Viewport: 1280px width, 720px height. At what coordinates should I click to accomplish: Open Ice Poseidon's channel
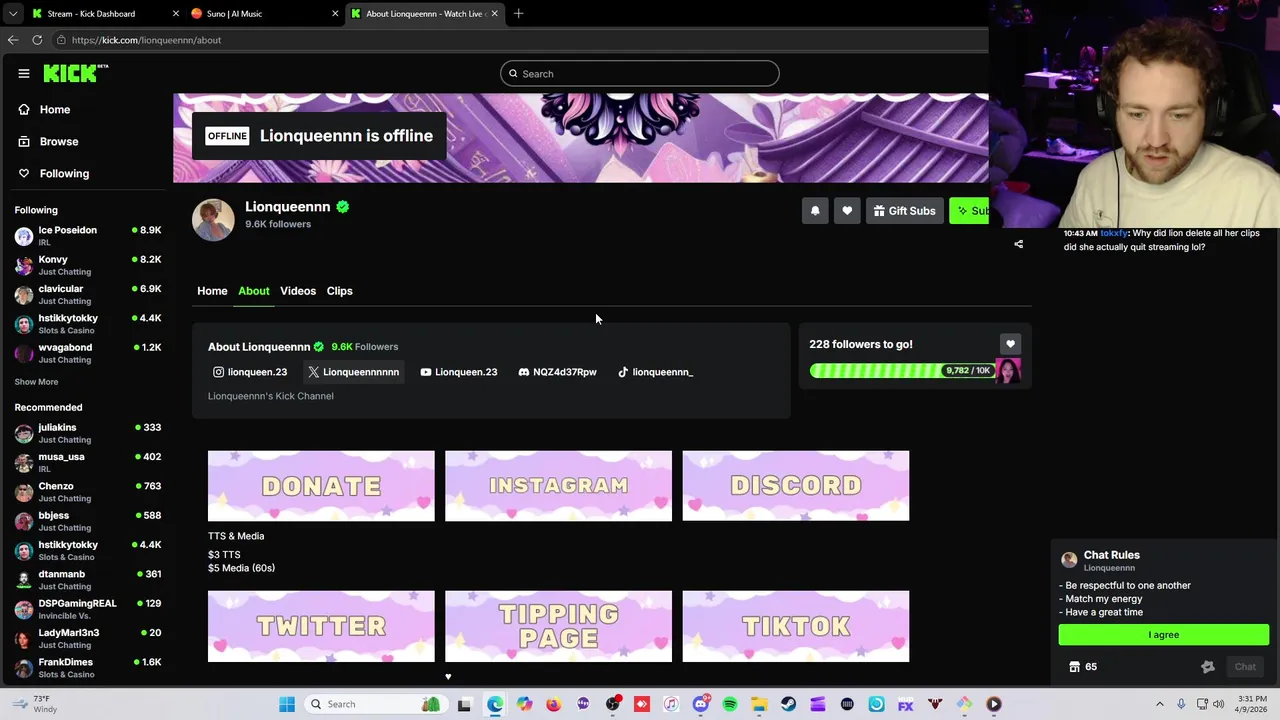[88, 236]
